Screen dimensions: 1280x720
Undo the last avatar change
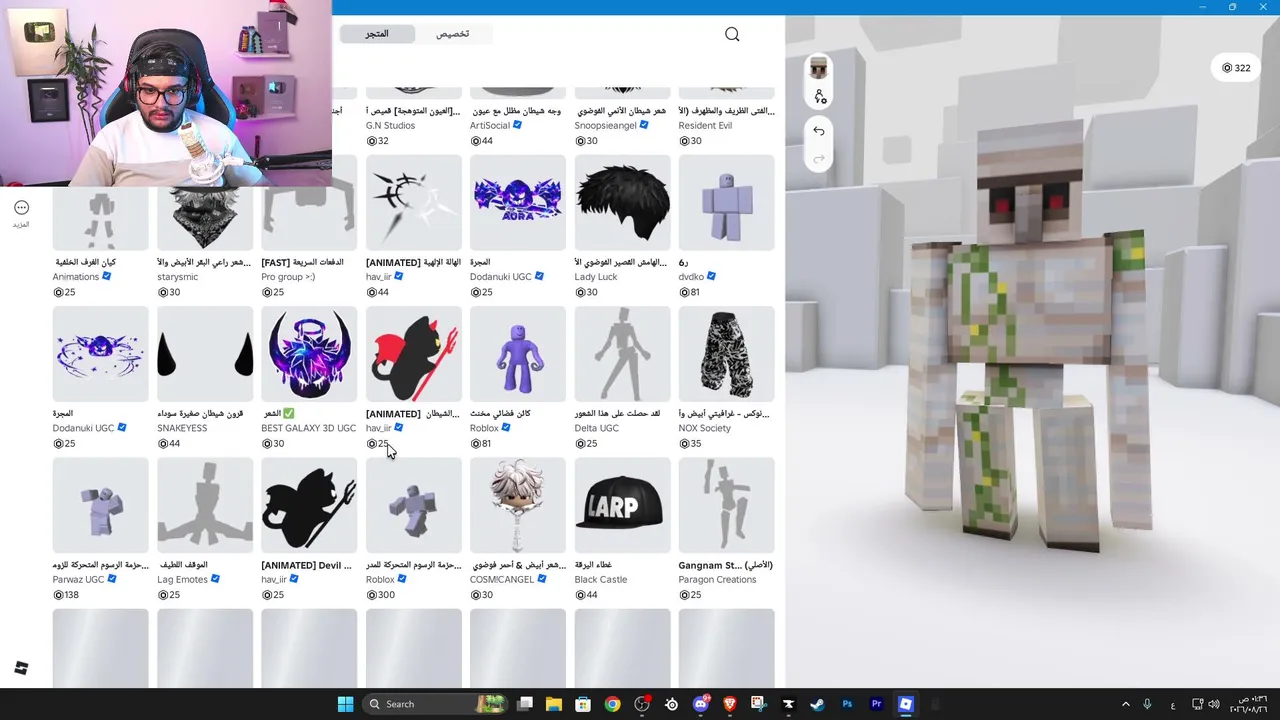[819, 131]
